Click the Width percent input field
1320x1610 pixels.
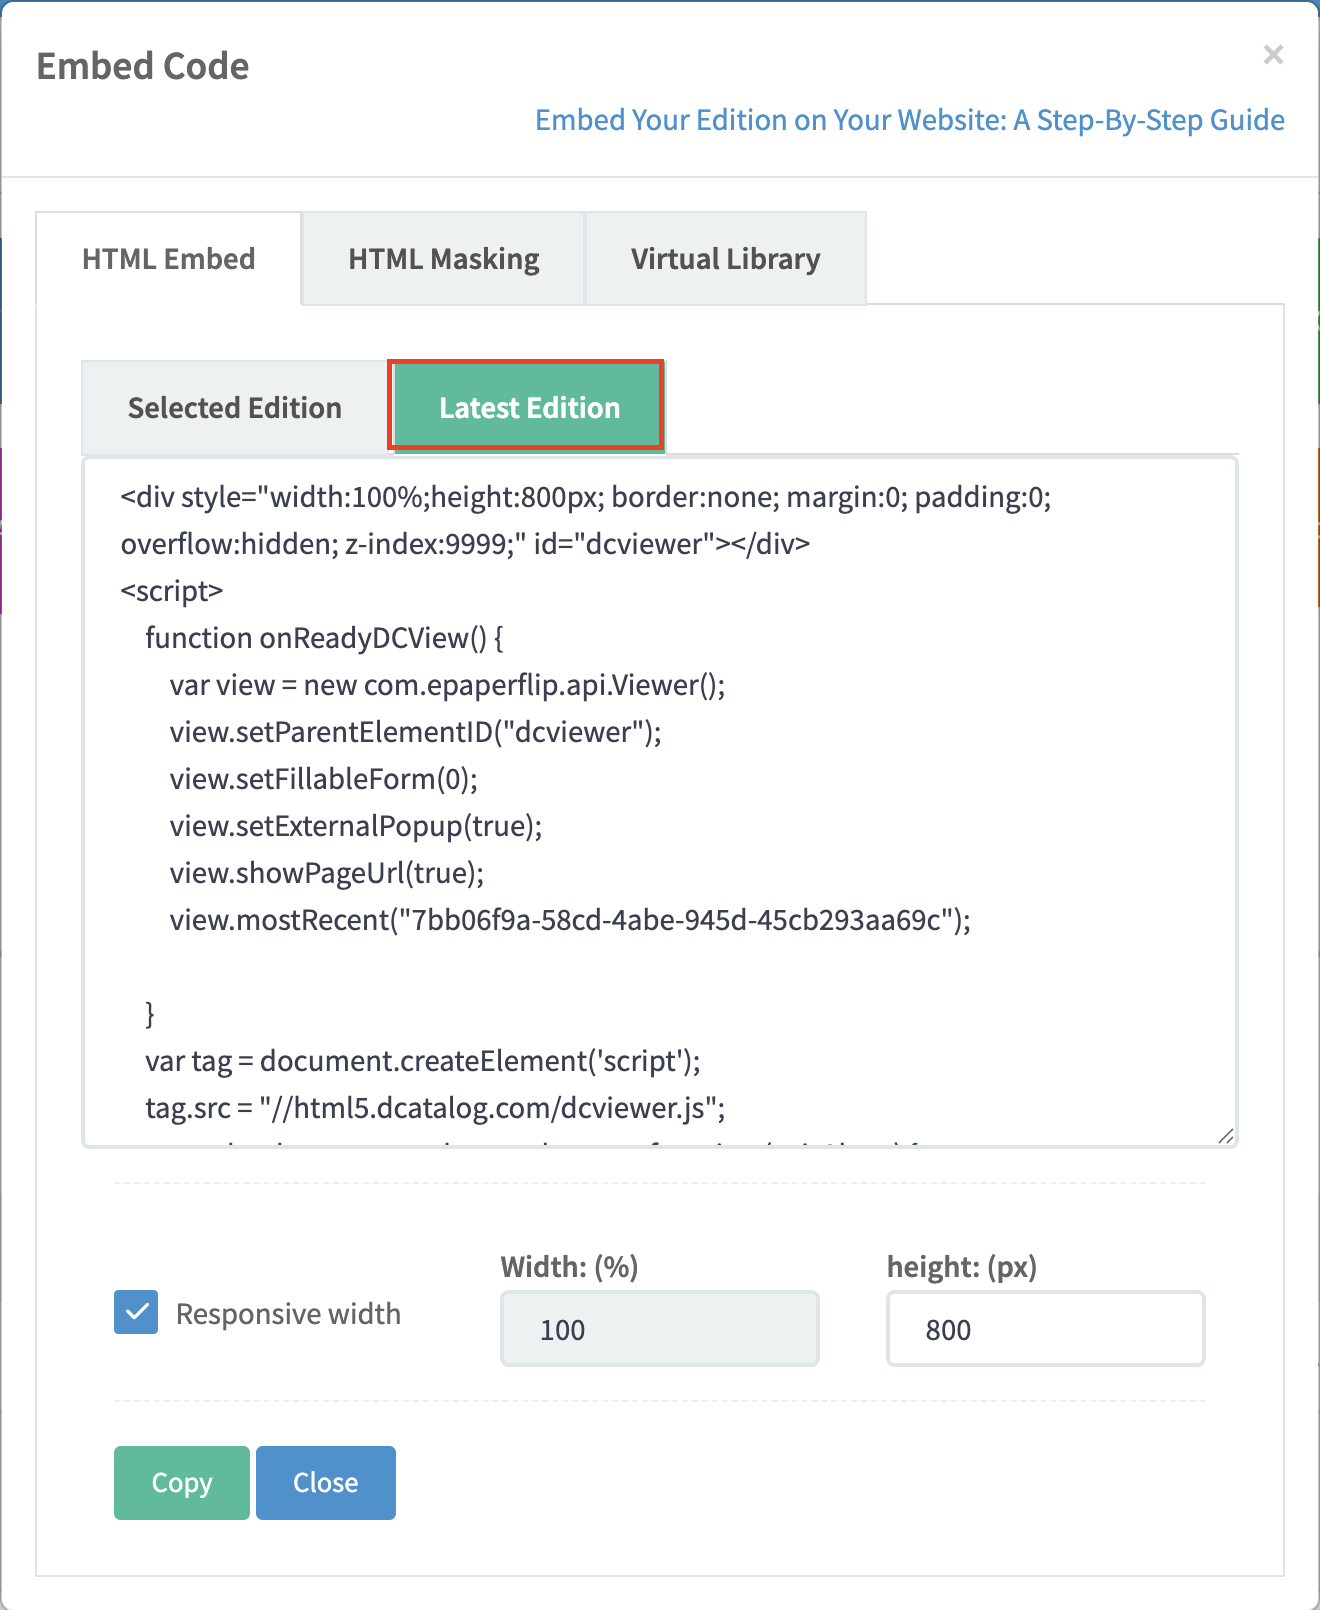659,1329
